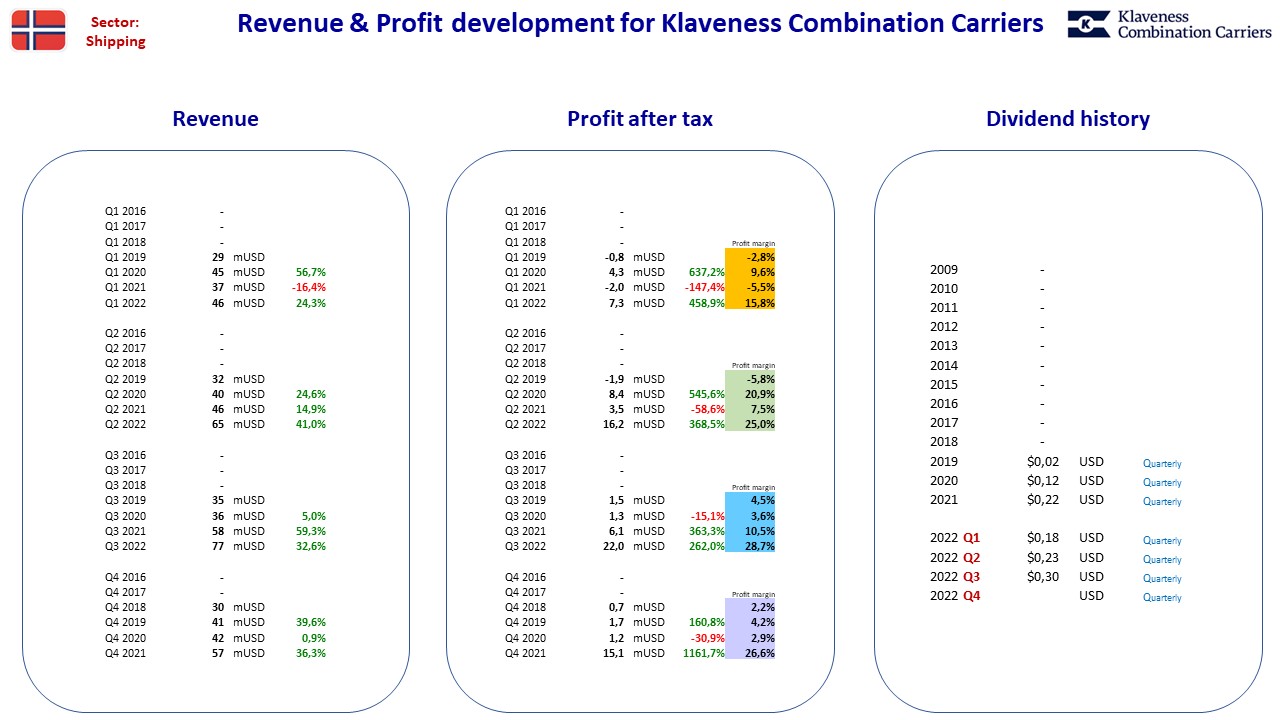Click the lavender Q4 2021 26,6% margin cell
The image size is (1280, 720).
[750, 653]
